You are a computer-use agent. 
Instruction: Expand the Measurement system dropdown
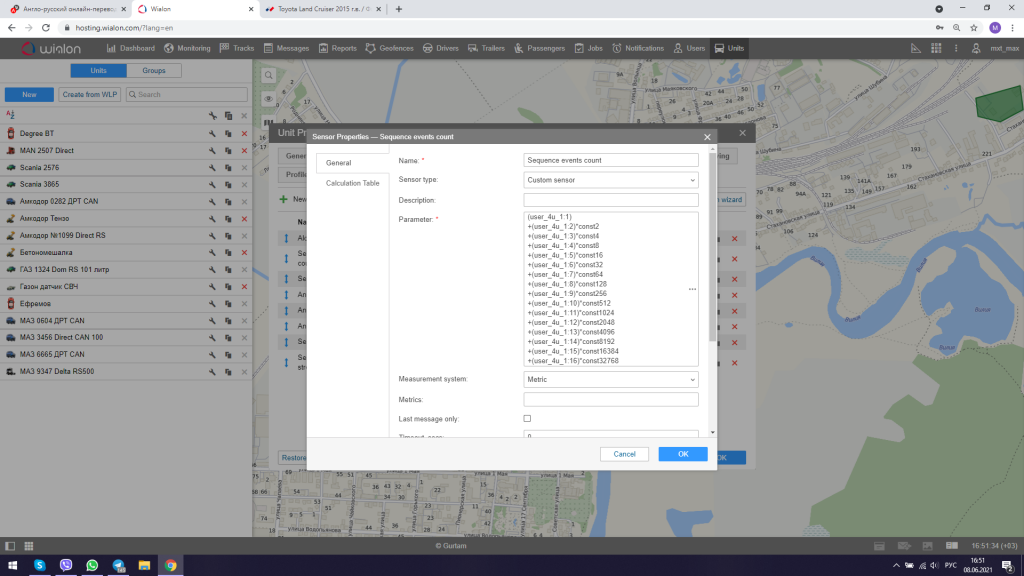[610, 380]
